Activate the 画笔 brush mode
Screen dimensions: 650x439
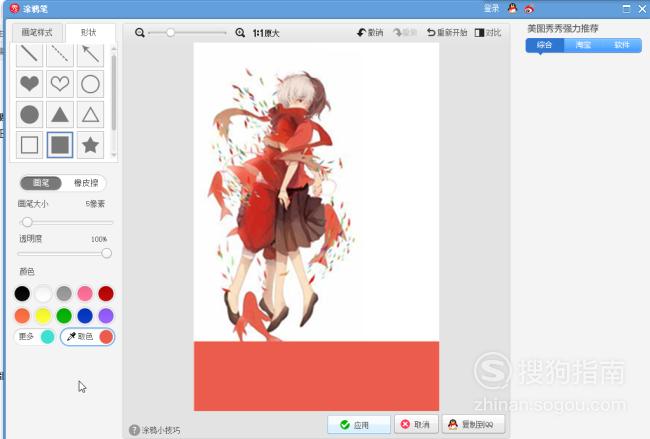[x=41, y=183]
